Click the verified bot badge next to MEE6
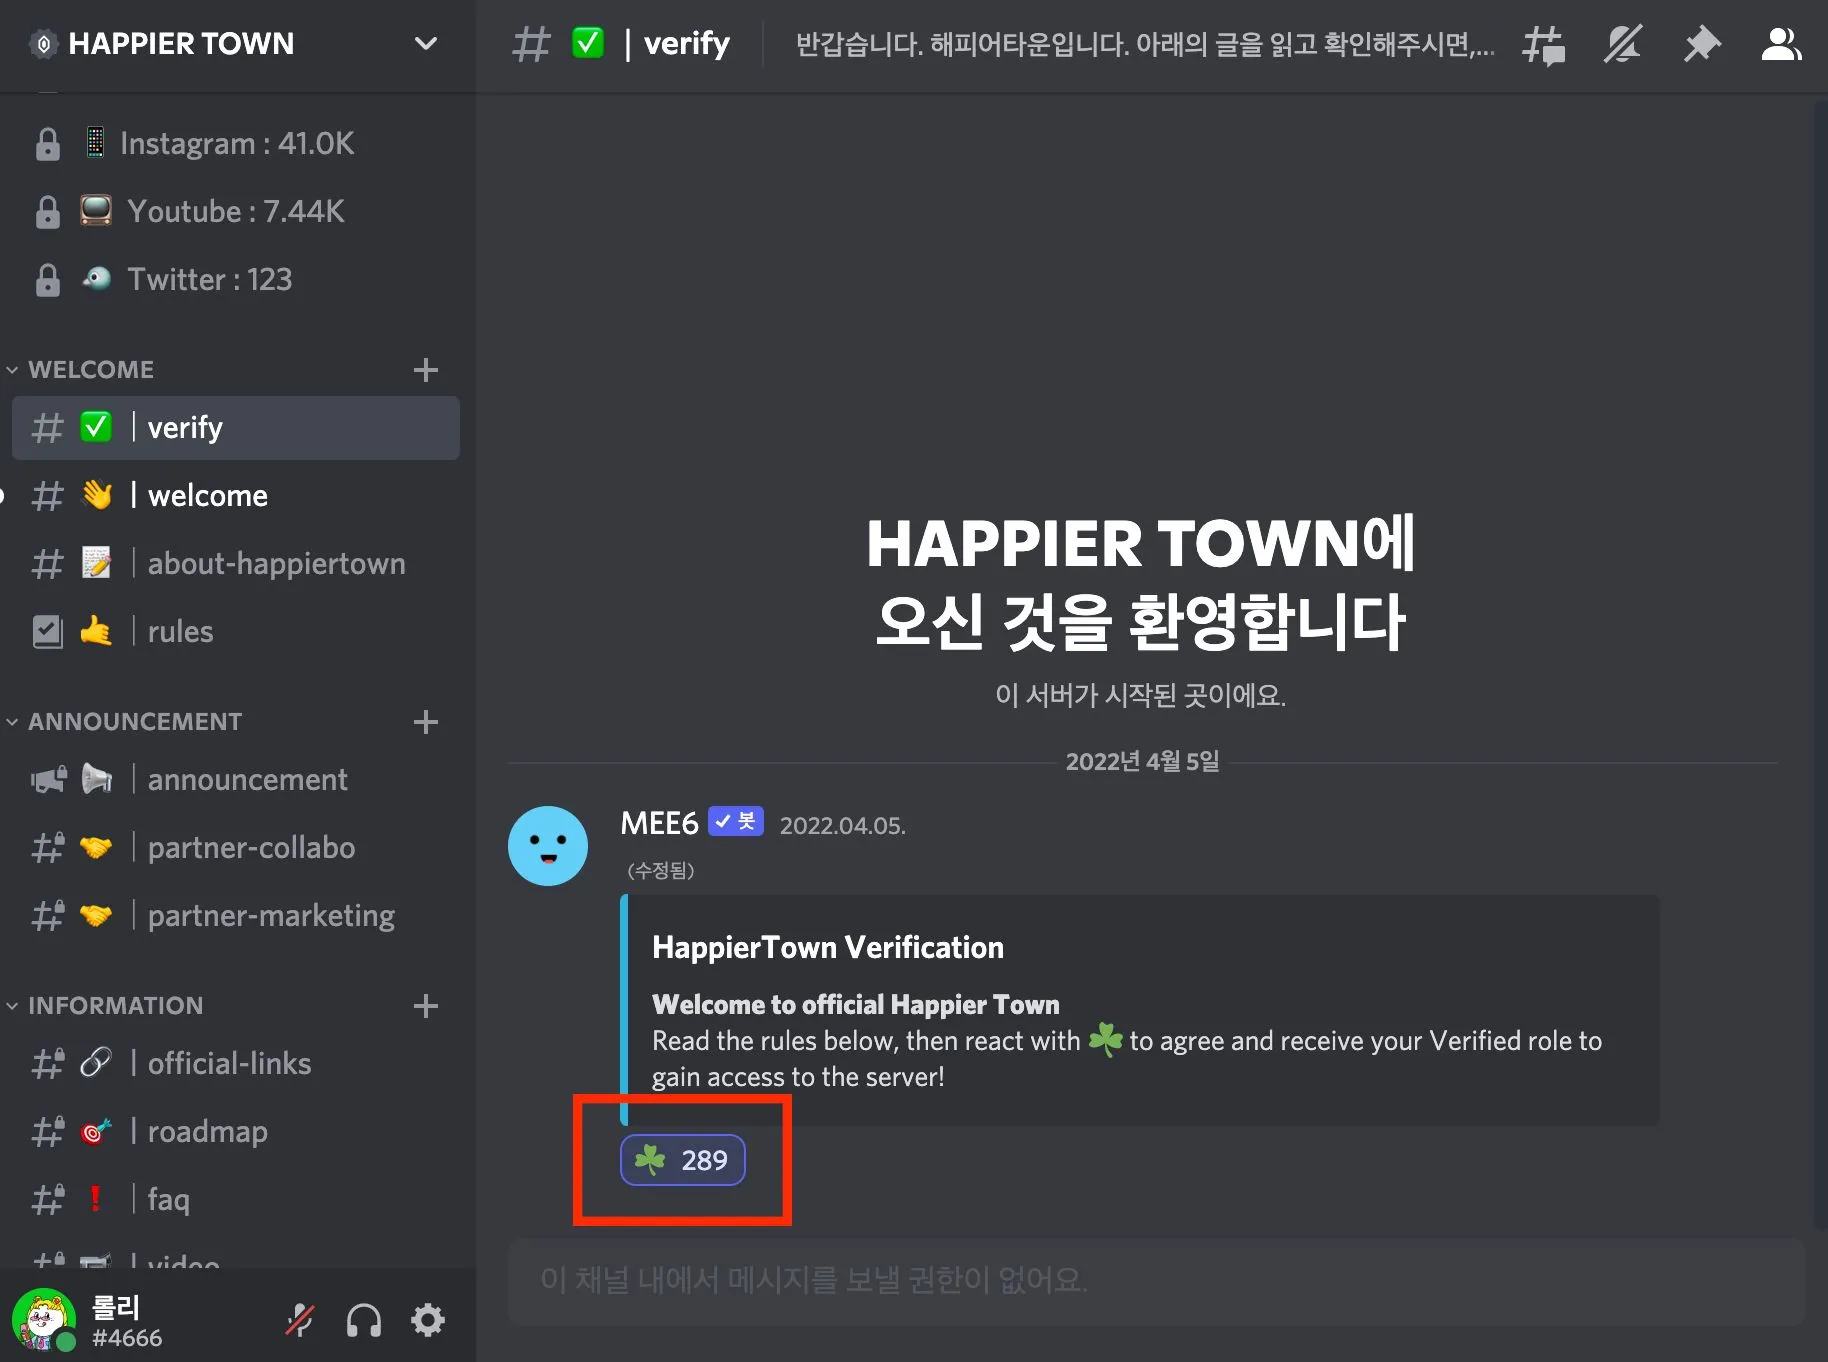This screenshot has height=1362, width=1828. point(736,822)
